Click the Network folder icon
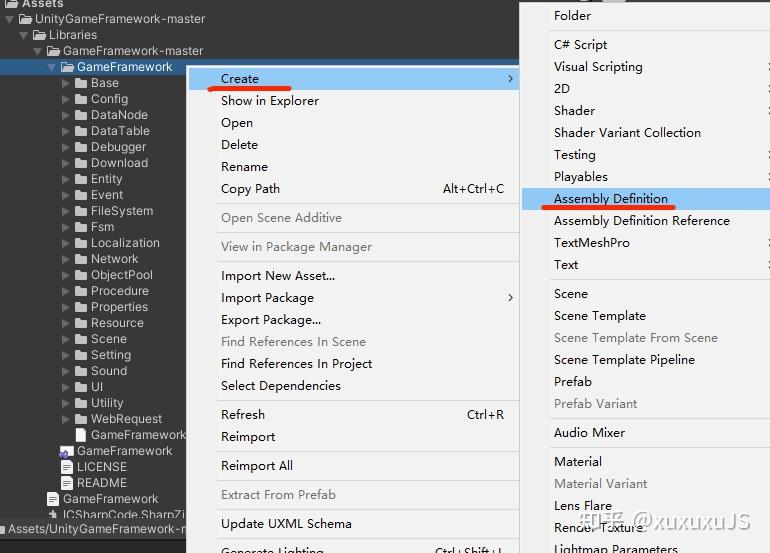Screen dimensions: 770x553 [x=81, y=259]
